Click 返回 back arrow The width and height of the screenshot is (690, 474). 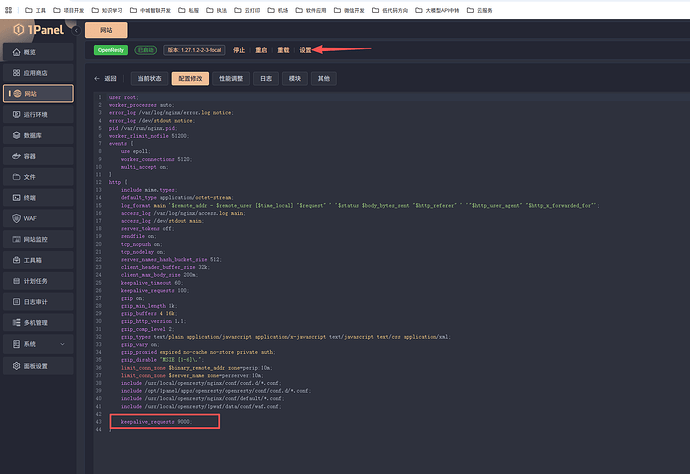click(105, 78)
